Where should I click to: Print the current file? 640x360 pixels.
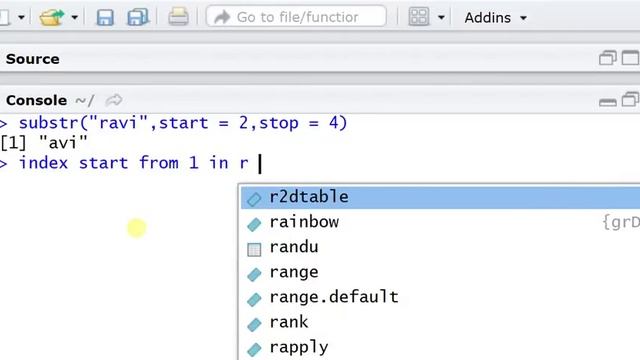pyautogui.click(x=178, y=17)
